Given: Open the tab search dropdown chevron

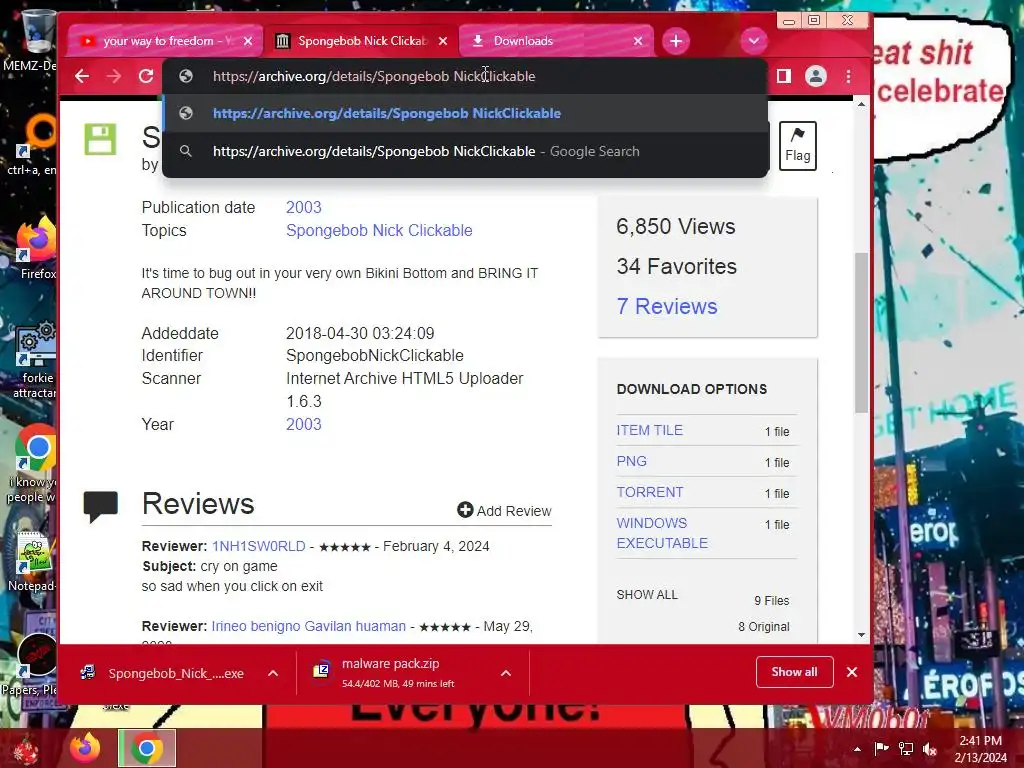Looking at the screenshot, I should [x=754, y=41].
